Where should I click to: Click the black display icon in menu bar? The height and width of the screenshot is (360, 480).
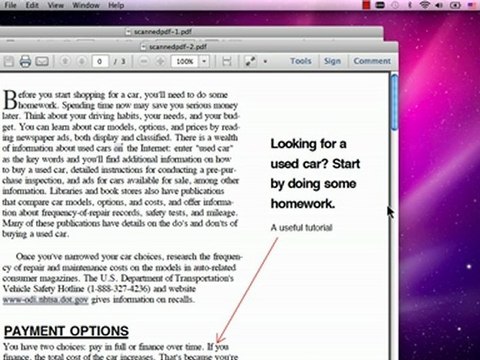[380, 5]
